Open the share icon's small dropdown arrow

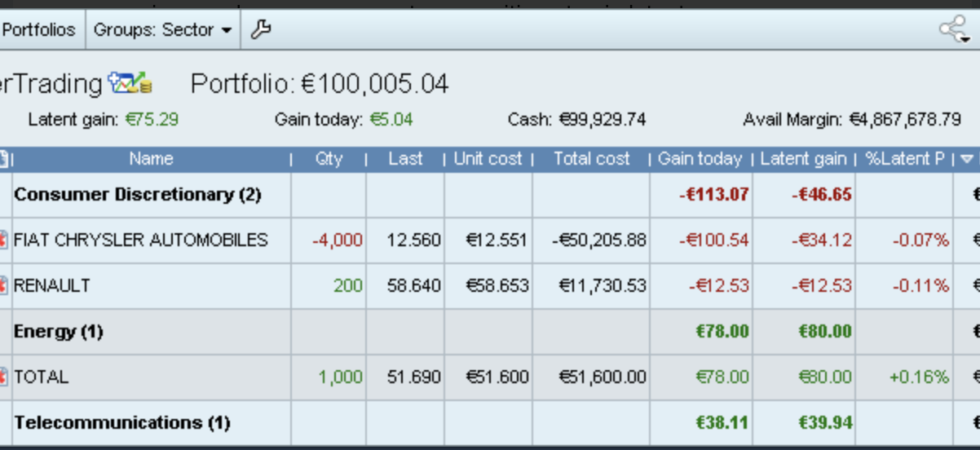pos(966,39)
